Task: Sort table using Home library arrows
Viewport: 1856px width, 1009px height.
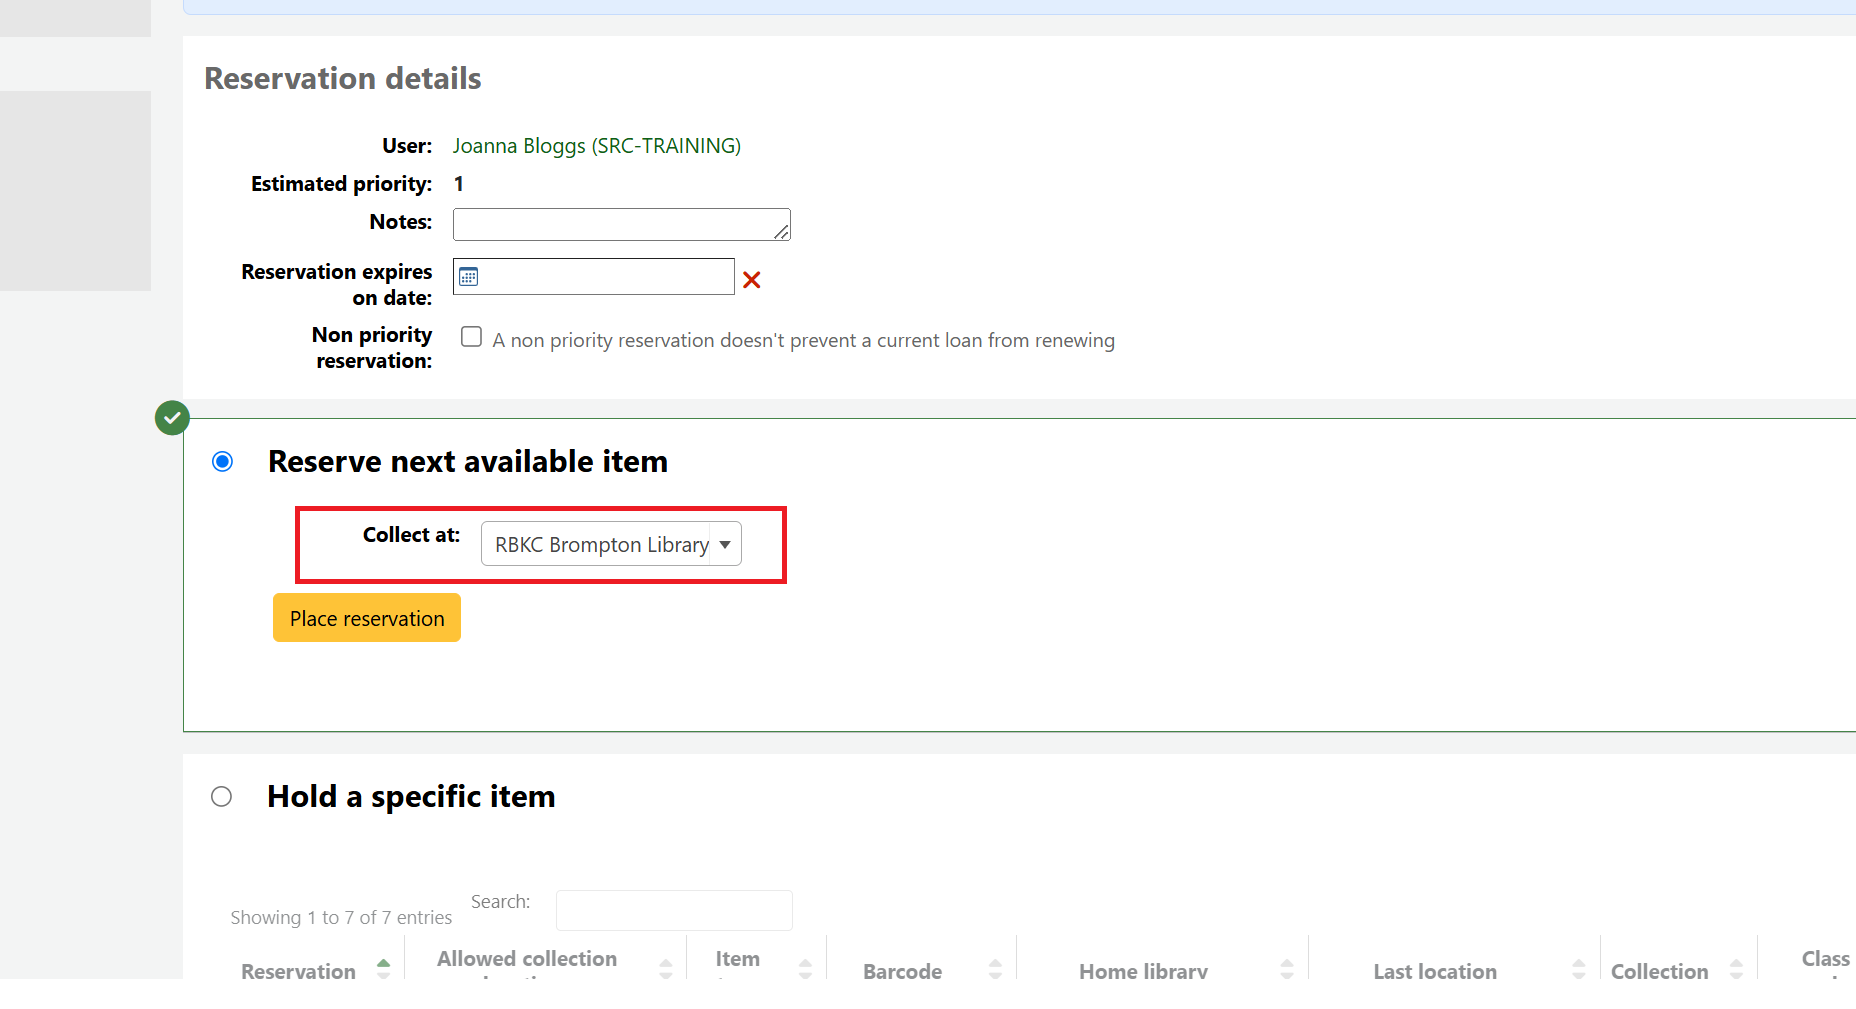Action: [x=1287, y=968]
